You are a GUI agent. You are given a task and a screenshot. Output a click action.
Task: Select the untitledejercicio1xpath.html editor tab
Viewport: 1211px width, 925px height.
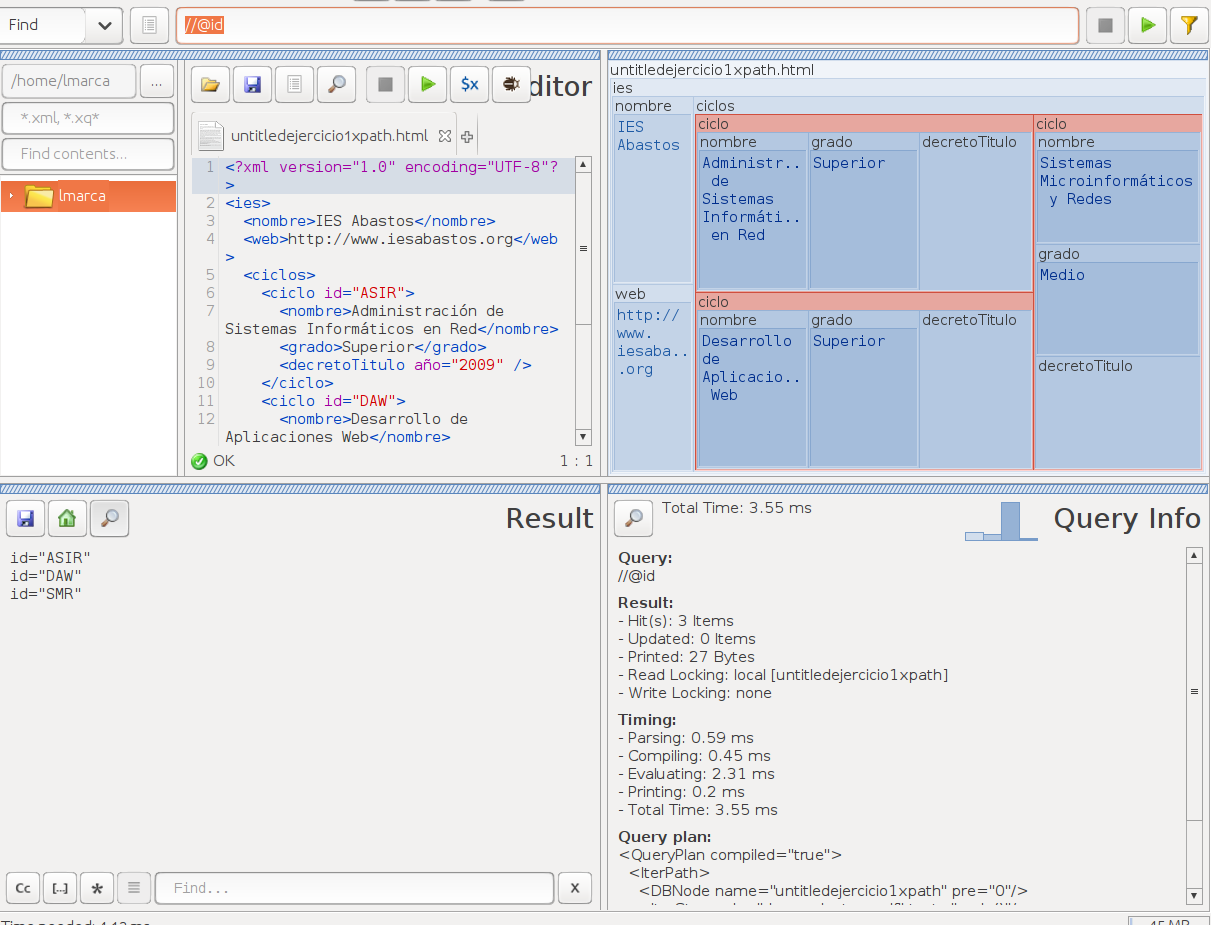(x=328, y=136)
